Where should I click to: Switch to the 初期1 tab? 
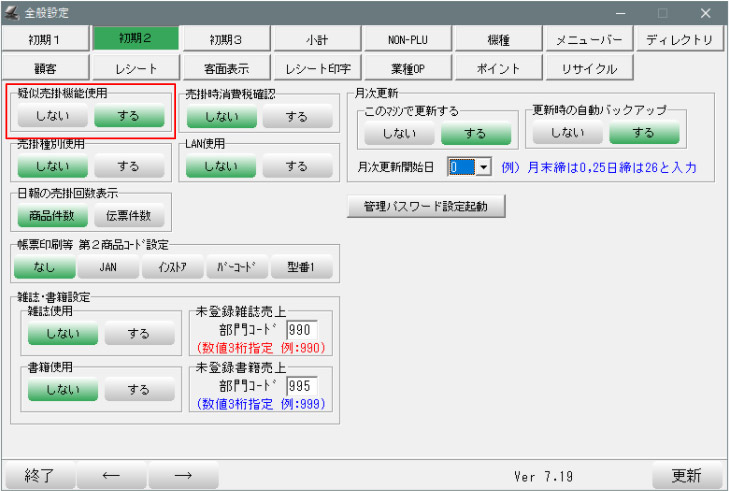(x=45, y=40)
